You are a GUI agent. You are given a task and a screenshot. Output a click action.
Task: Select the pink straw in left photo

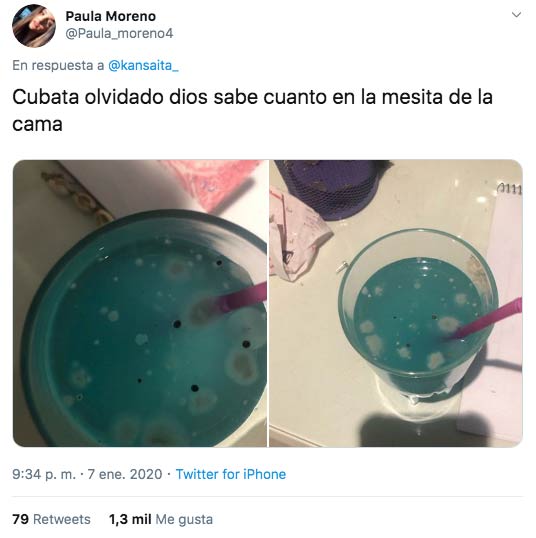point(240,298)
